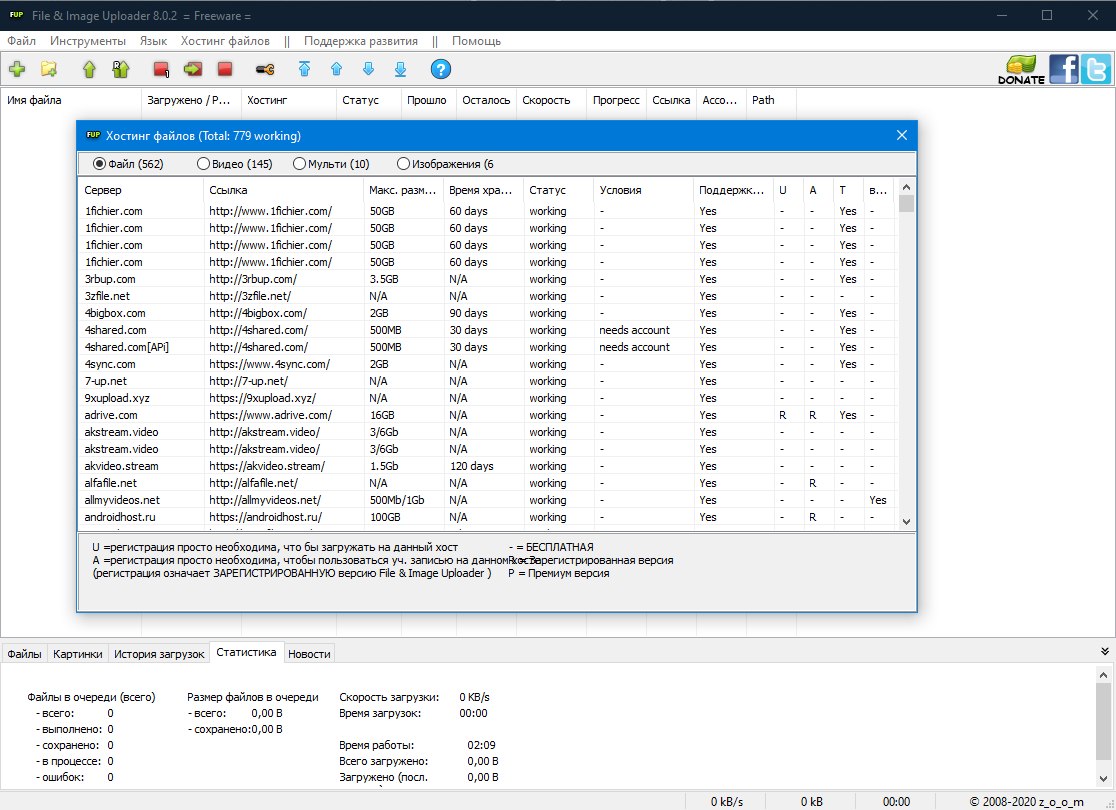Image resolution: width=1116 pixels, height=810 pixels.
Task: Open the Инструменты menu
Action: pyautogui.click(x=88, y=41)
